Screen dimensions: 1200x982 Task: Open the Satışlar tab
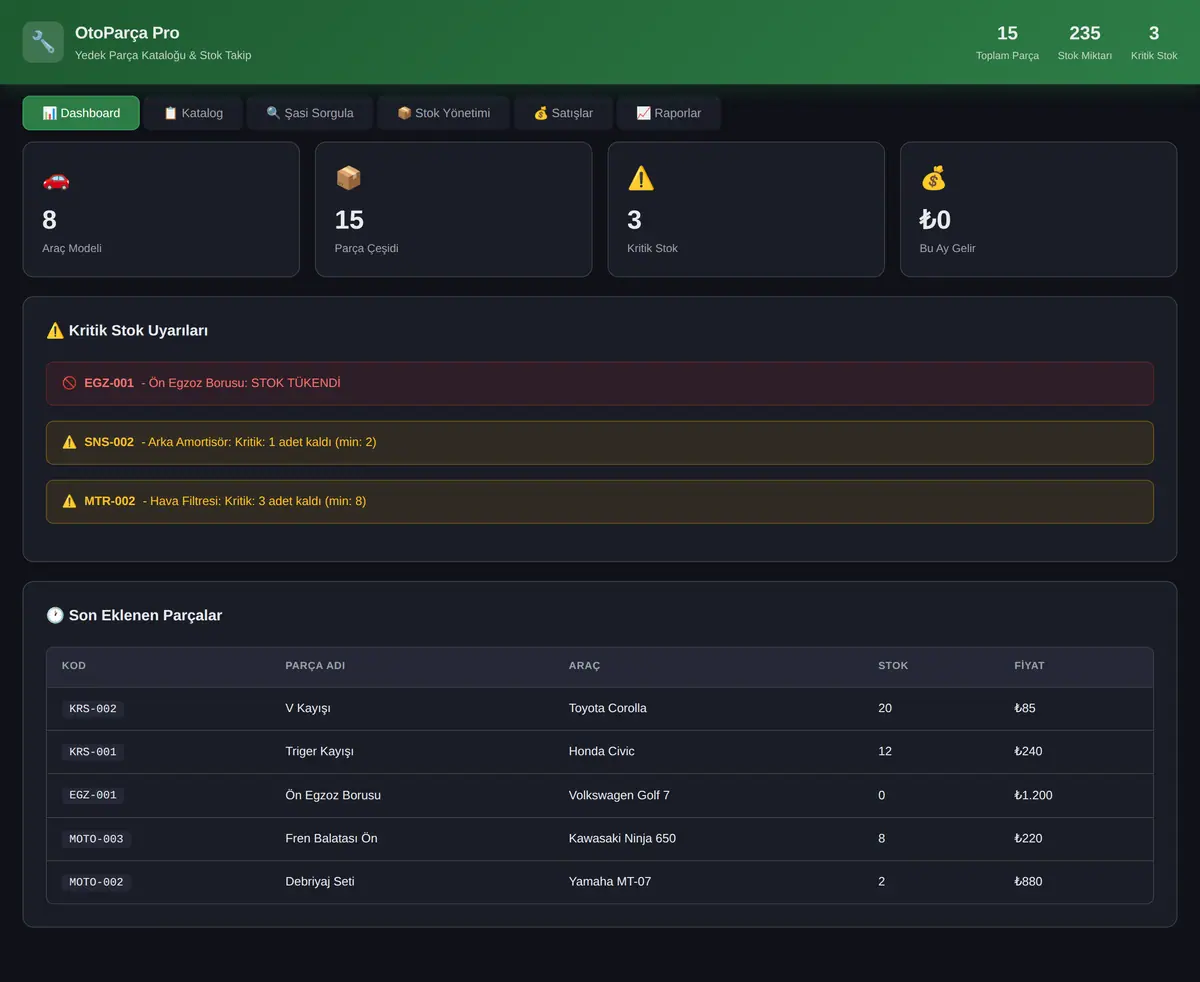point(563,113)
